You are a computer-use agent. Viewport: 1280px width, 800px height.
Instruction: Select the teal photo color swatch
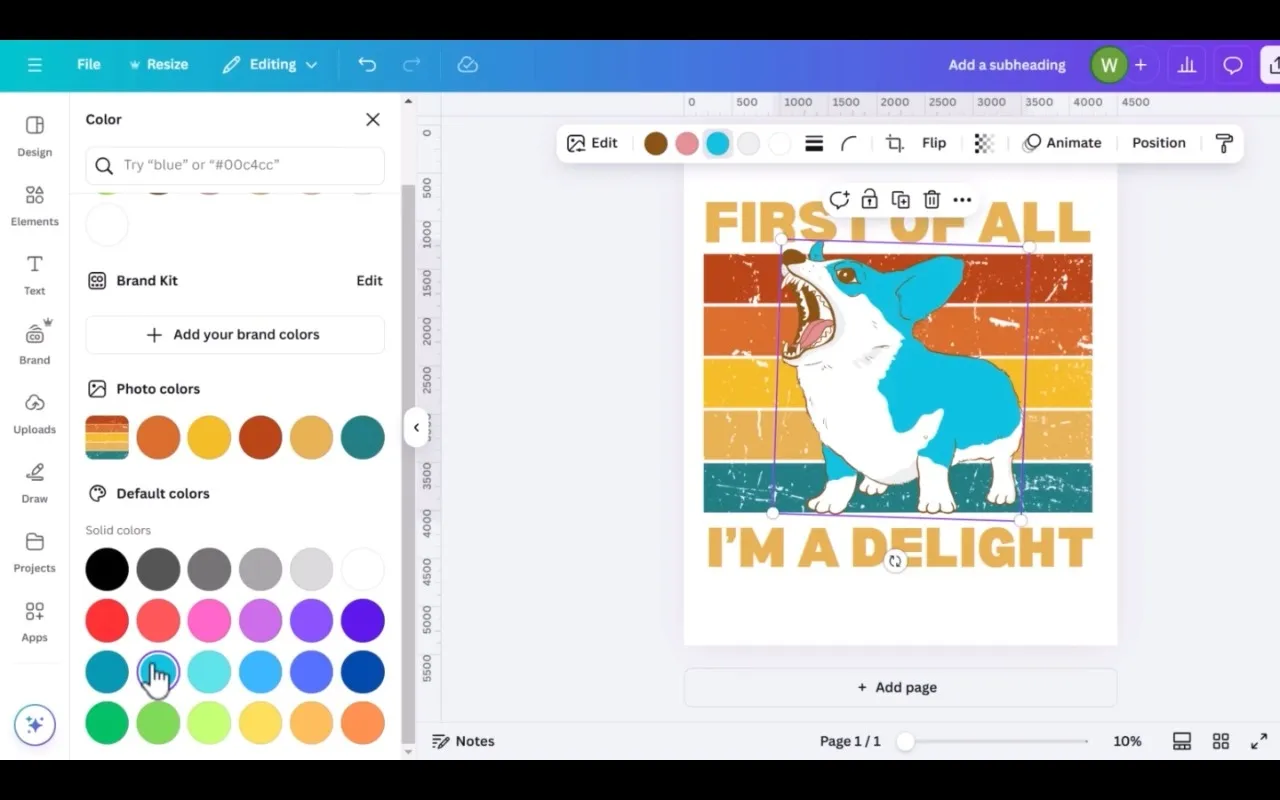pos(362,438)
